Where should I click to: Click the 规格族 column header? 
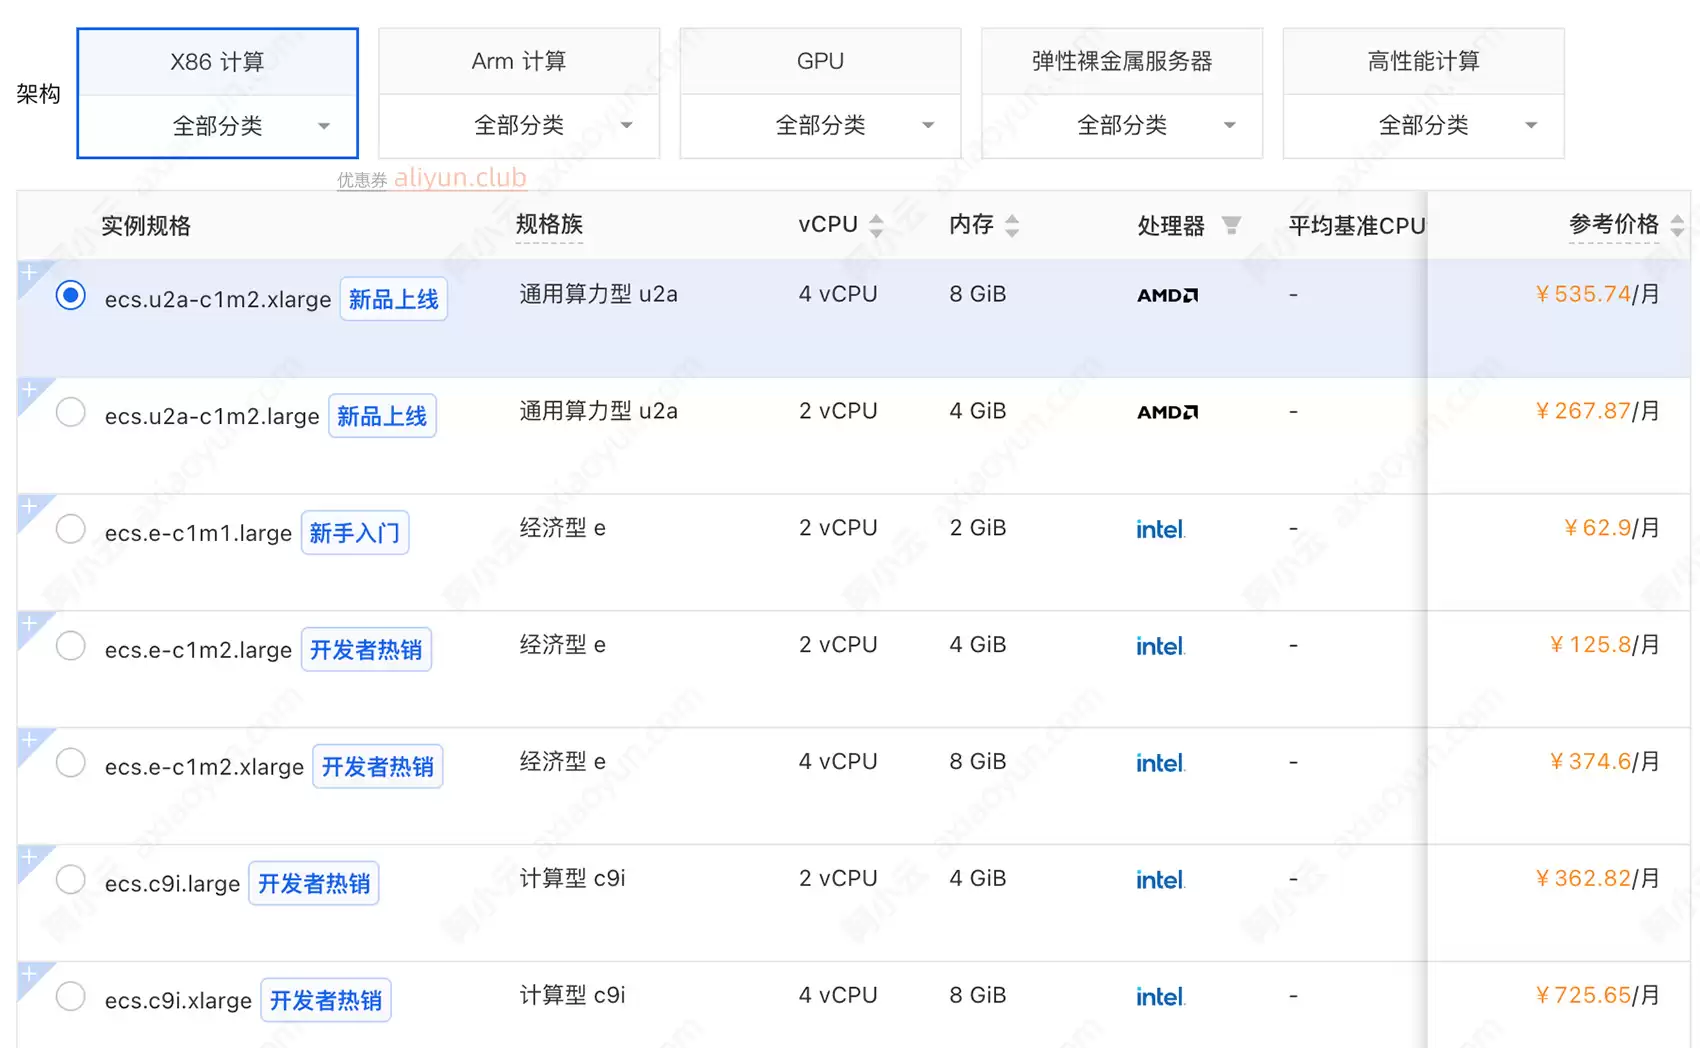549,225
